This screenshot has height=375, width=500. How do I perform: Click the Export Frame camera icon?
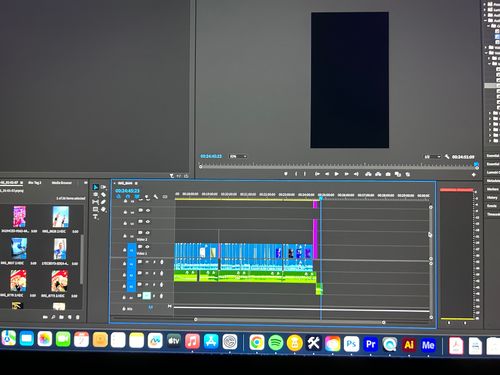[388, 174]
